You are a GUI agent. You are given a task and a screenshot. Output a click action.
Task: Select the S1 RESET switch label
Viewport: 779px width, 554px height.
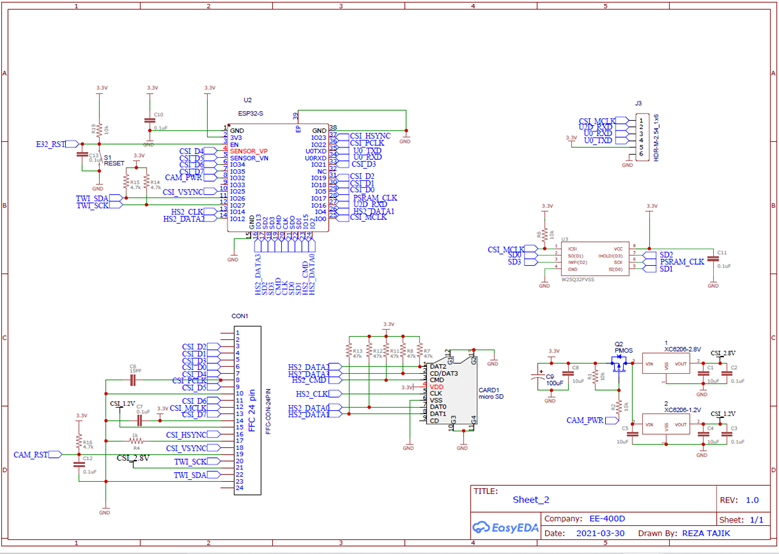(114, 160)
